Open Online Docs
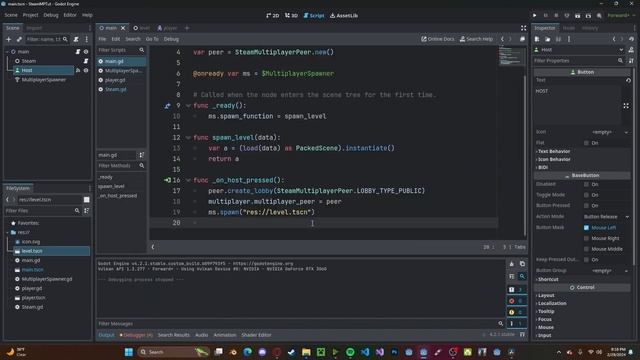The image size is (640, 360). point(438,39)
